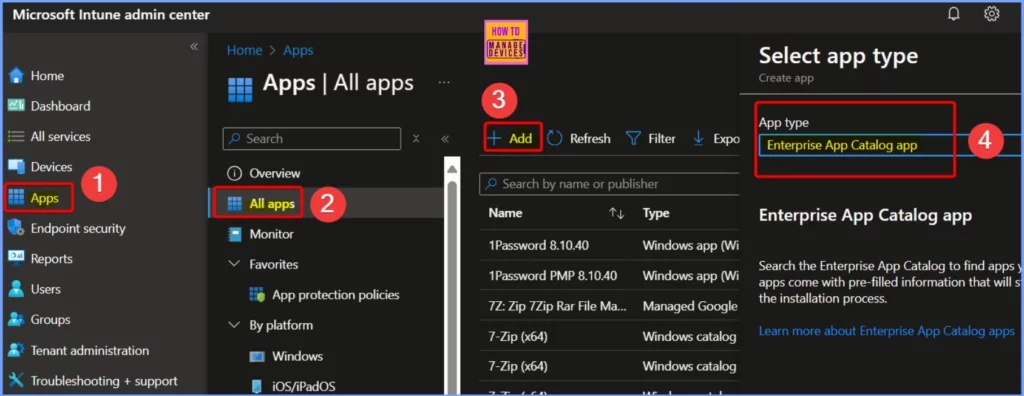Collapse the main navigation sidebar
1024x396 pixels.
click(194, 46)
